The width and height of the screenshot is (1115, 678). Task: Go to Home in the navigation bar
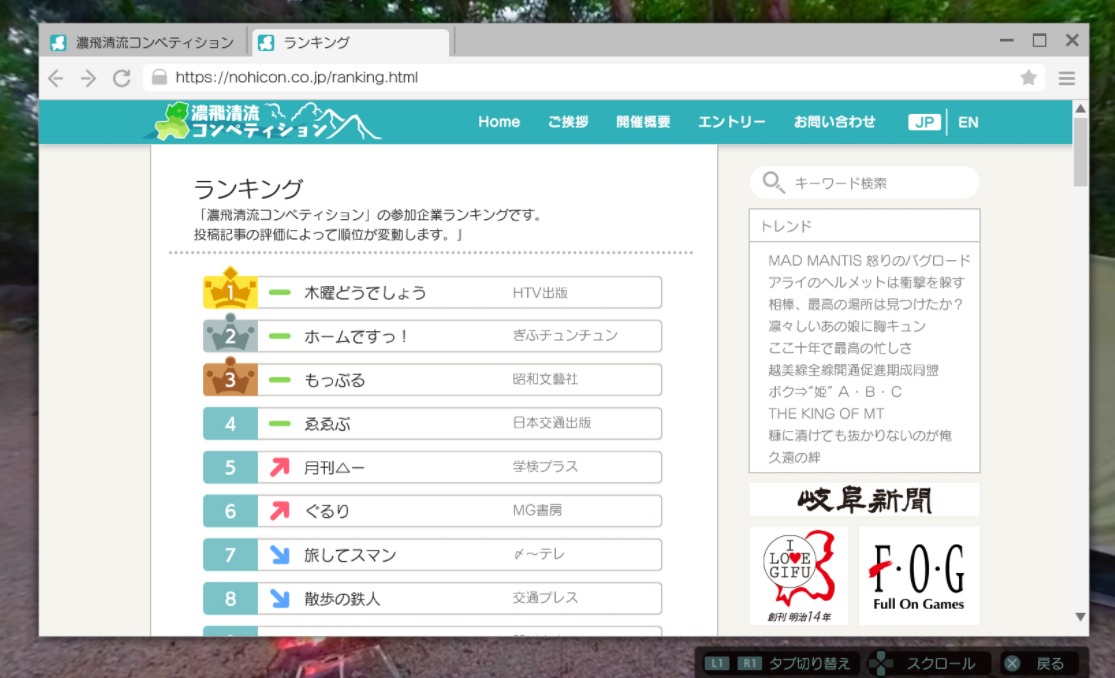498,122
